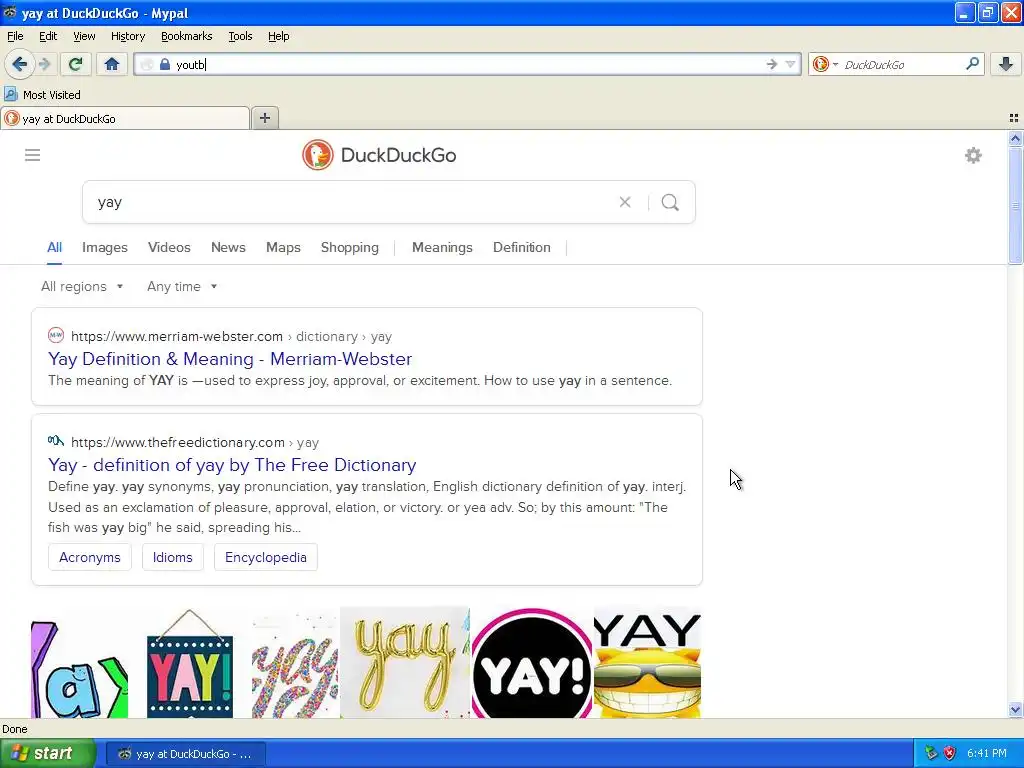Clear the search query with the X
This screenshot has width=1024, height=768.
pos(625,202)
